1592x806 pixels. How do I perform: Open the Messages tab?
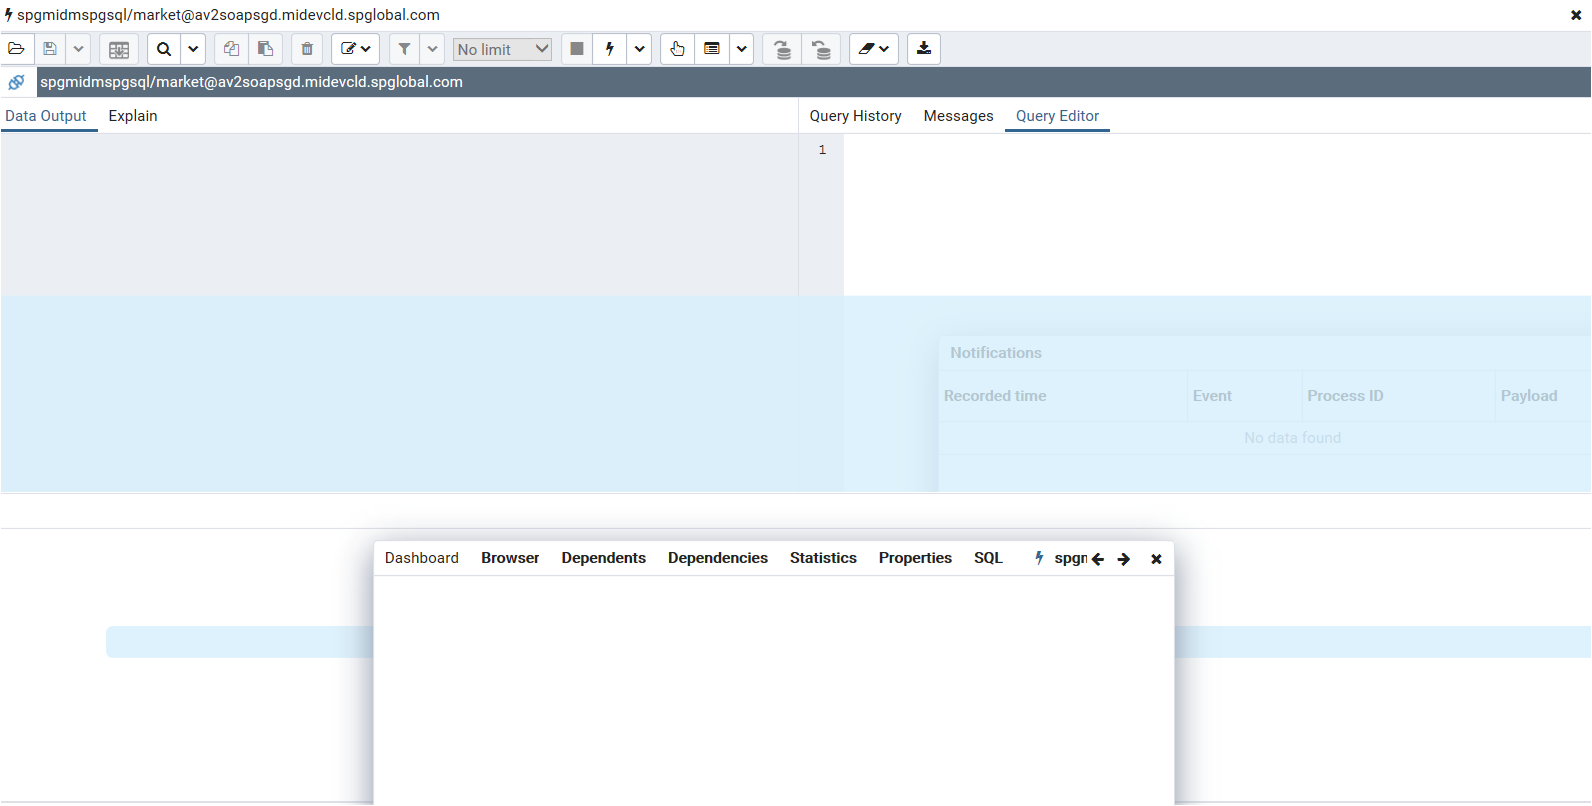pos(958,116)
